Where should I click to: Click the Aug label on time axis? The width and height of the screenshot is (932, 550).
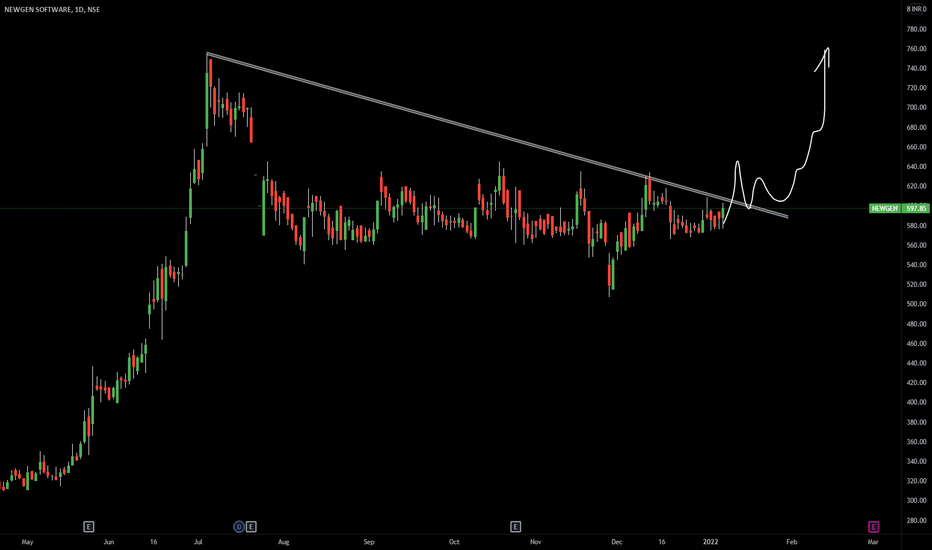[284, 542]
